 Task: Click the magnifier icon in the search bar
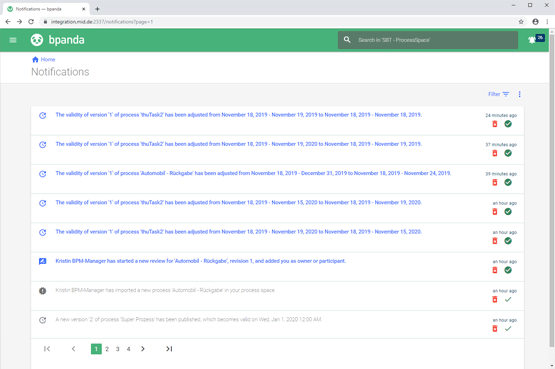coord(347,40)
